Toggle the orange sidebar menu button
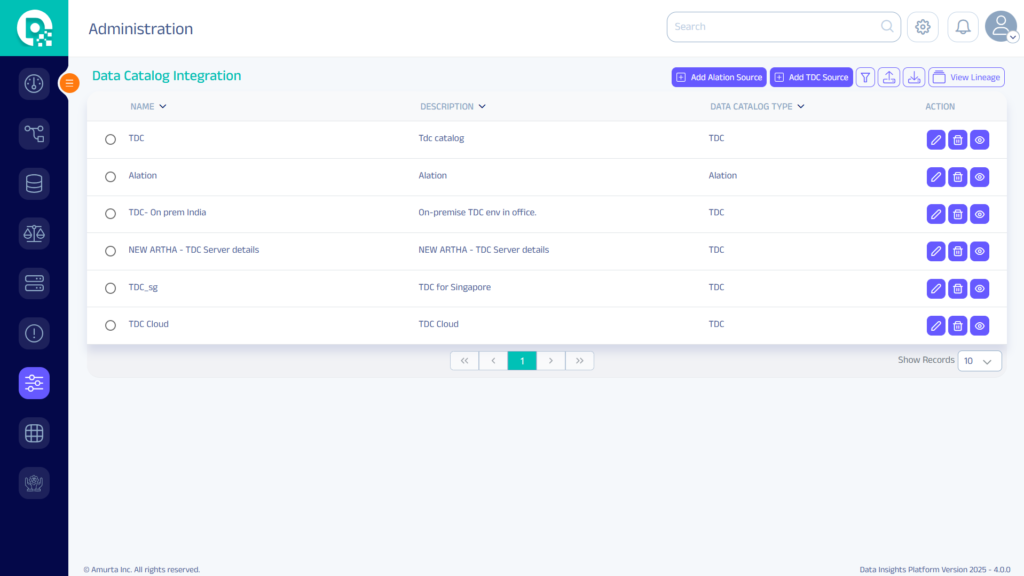The width and height of the screenshot is (1024, 576). pos(70,83)
